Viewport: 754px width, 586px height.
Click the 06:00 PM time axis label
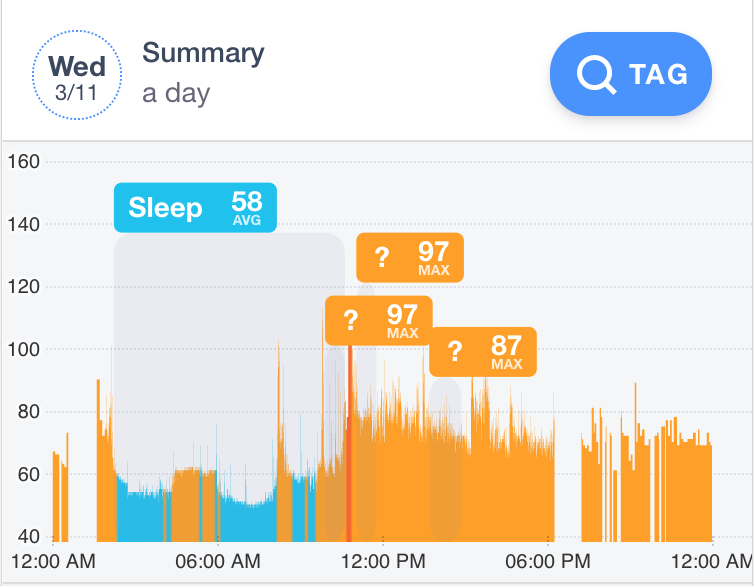[548, 561]
